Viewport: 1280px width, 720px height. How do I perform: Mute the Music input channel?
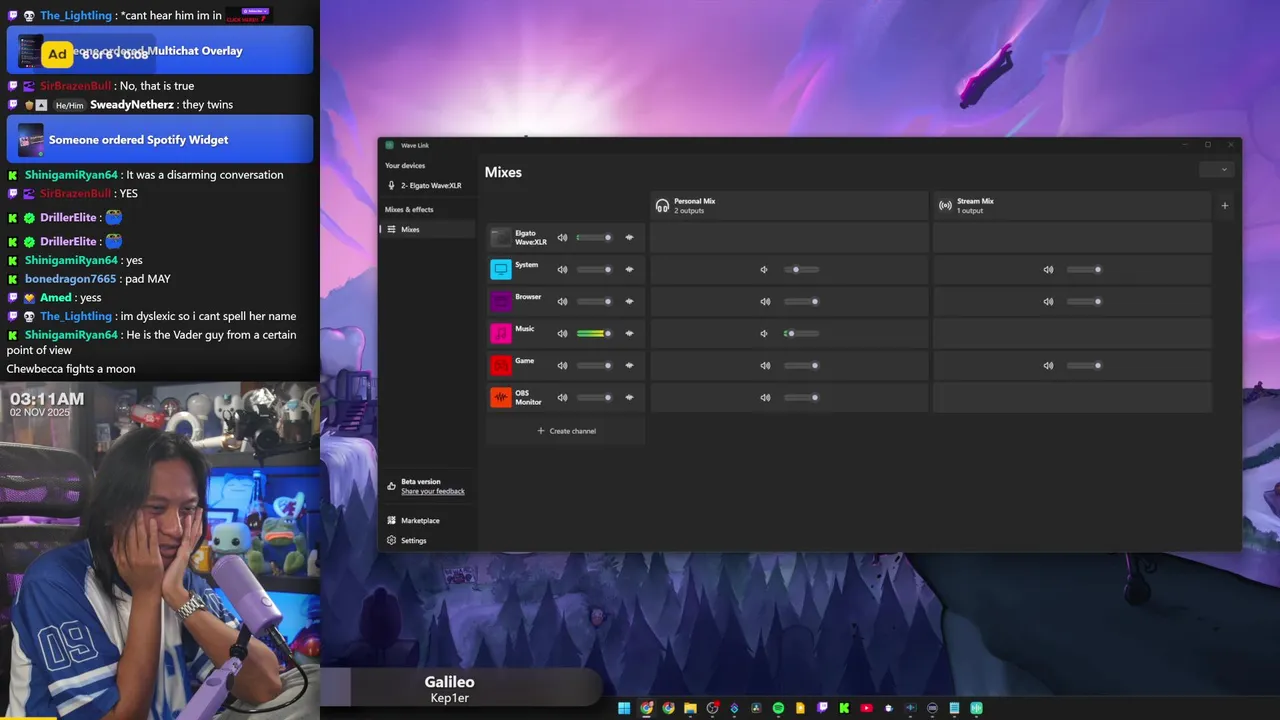[562, 333]
